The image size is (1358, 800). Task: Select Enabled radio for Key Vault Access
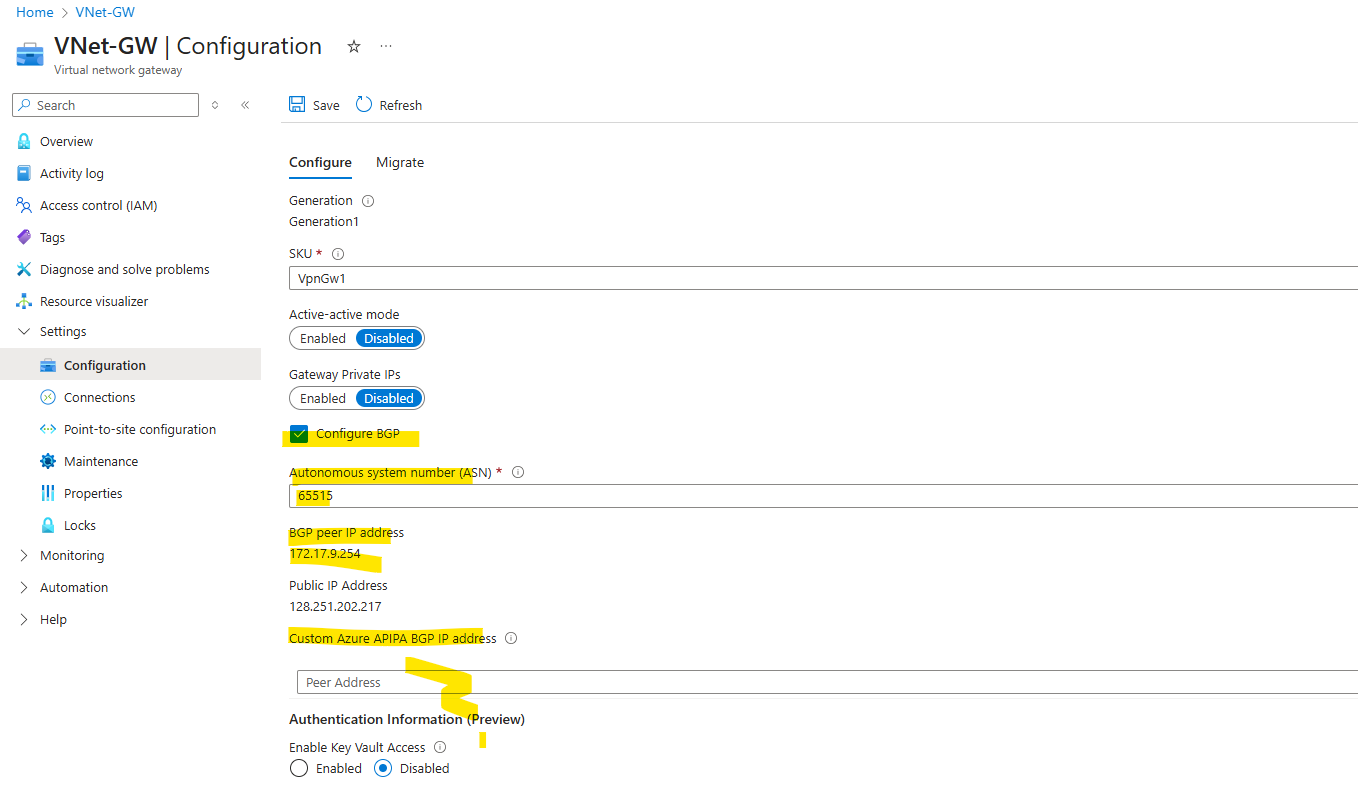(298, 769)
